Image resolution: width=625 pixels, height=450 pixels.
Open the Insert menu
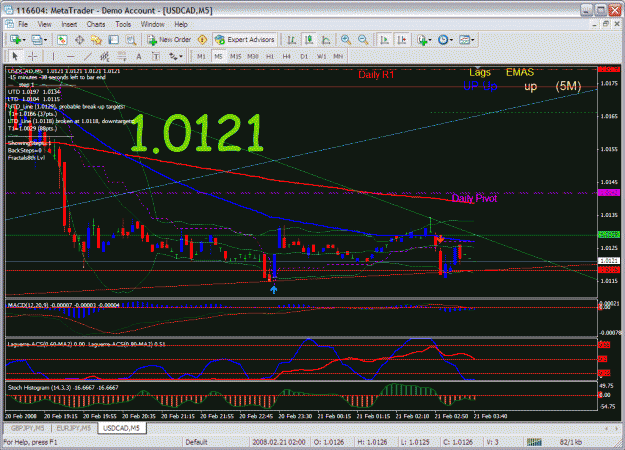click(69, 24)
